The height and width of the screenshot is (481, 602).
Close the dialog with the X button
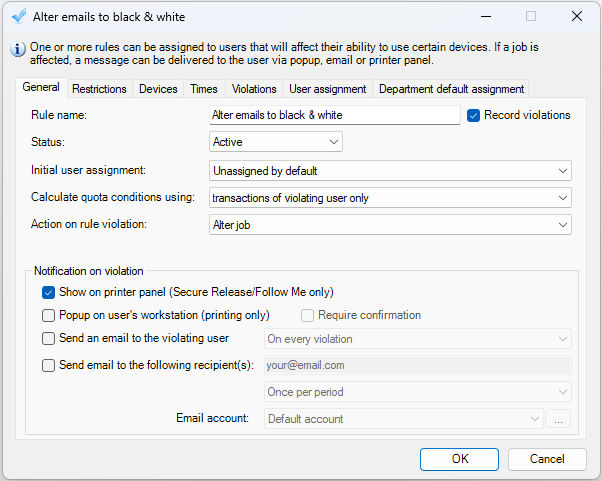click(x=577, y=17)
